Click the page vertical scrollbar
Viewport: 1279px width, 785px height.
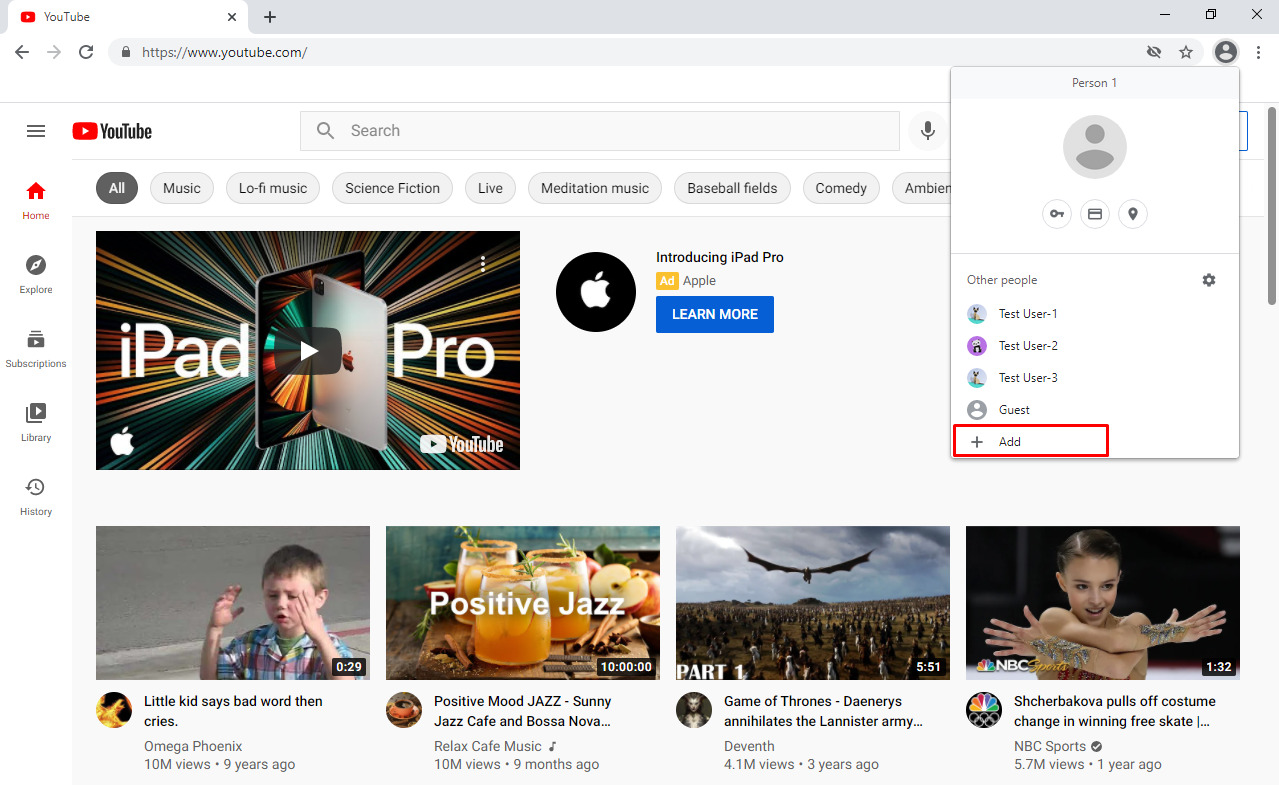[x=1272, y=205]
